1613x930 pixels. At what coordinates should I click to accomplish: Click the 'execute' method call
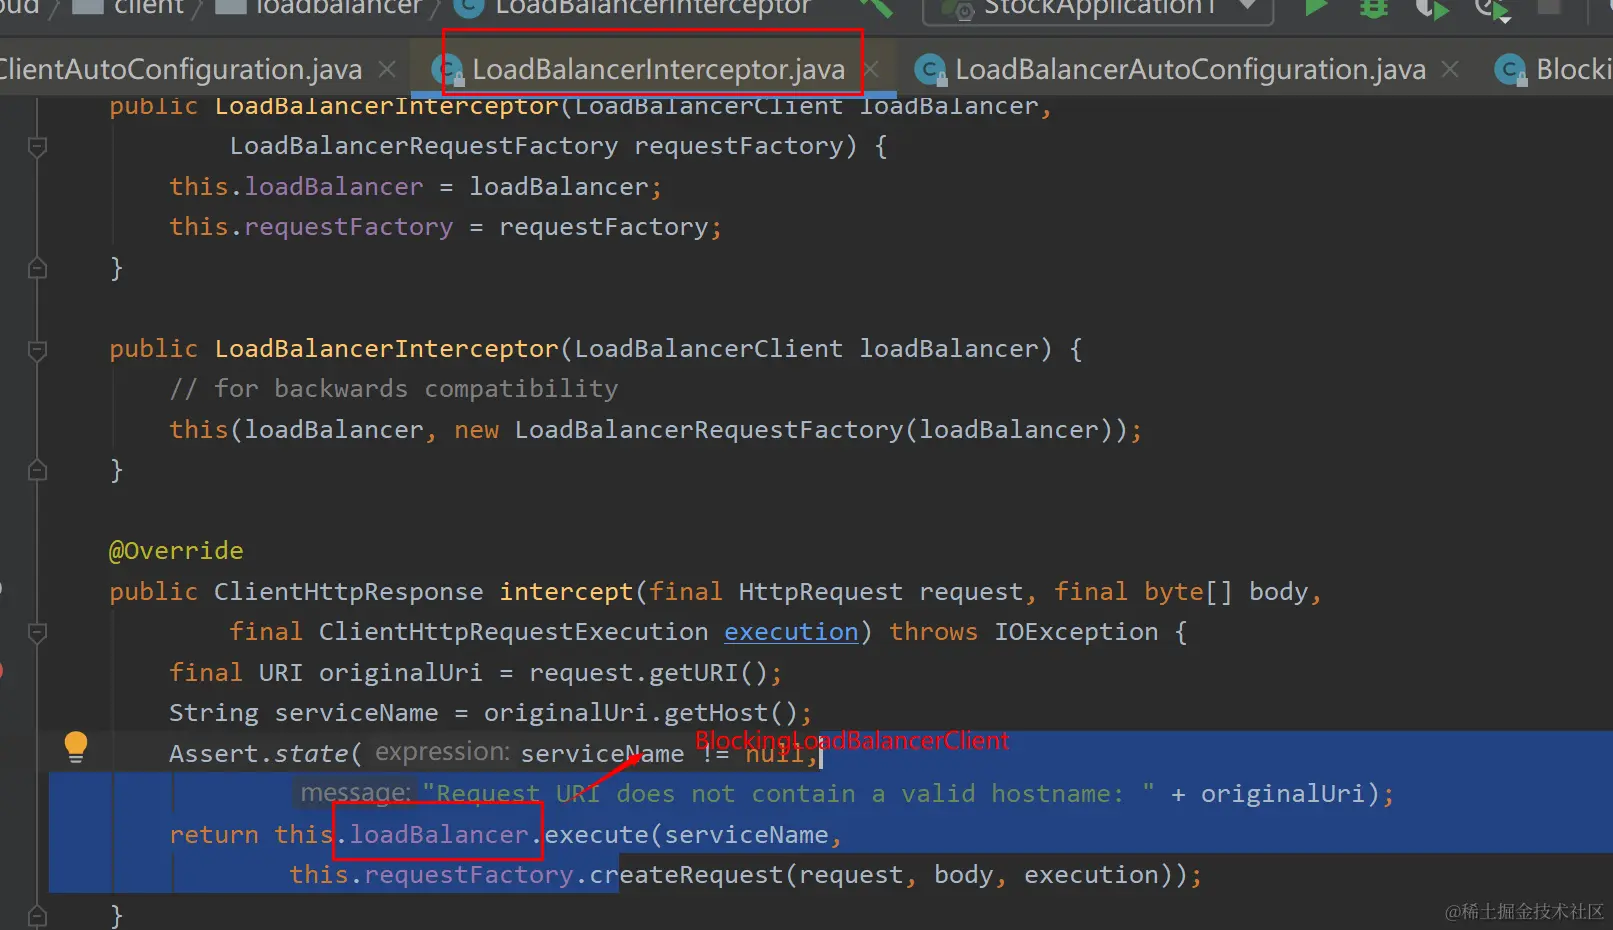pyautogui.click(x=597, y=834)
